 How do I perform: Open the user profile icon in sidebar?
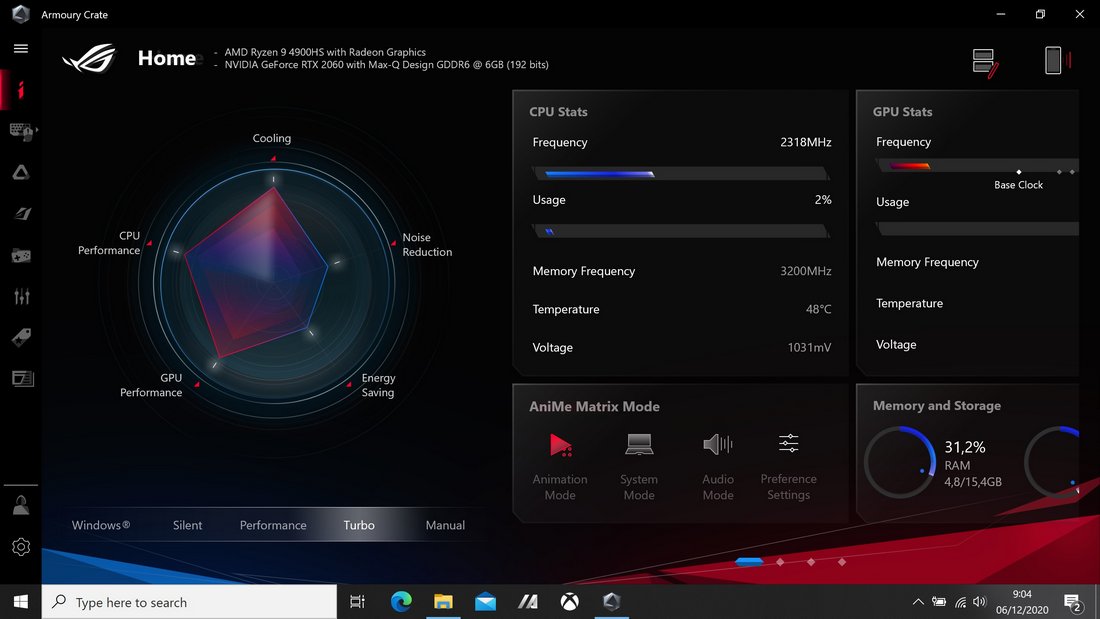(21, 505)
